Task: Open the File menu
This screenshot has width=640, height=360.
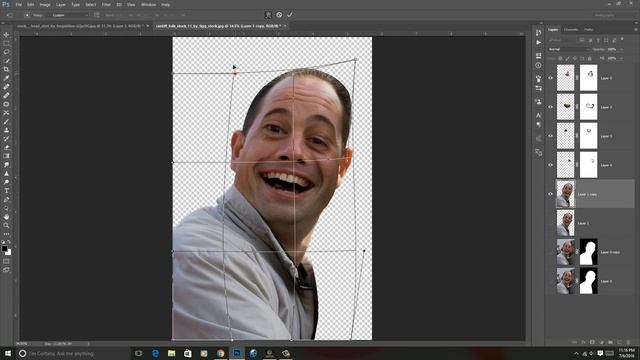Action: coord(18,4)
